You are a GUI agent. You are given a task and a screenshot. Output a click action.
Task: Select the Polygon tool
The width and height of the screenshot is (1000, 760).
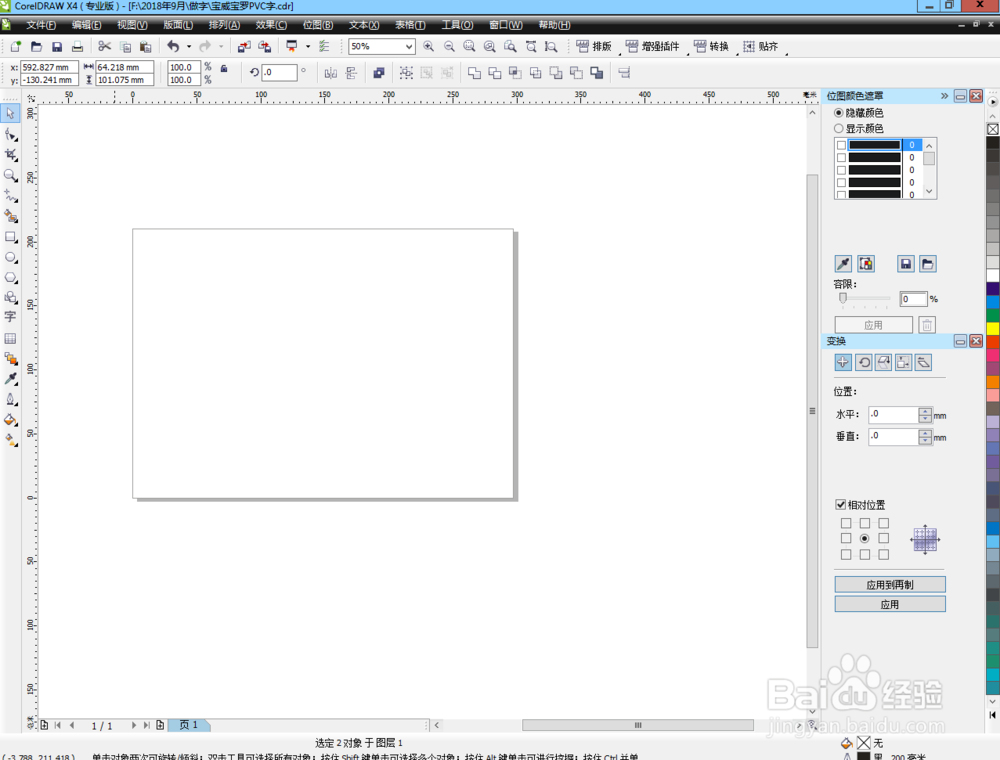[x=10, y=278]
